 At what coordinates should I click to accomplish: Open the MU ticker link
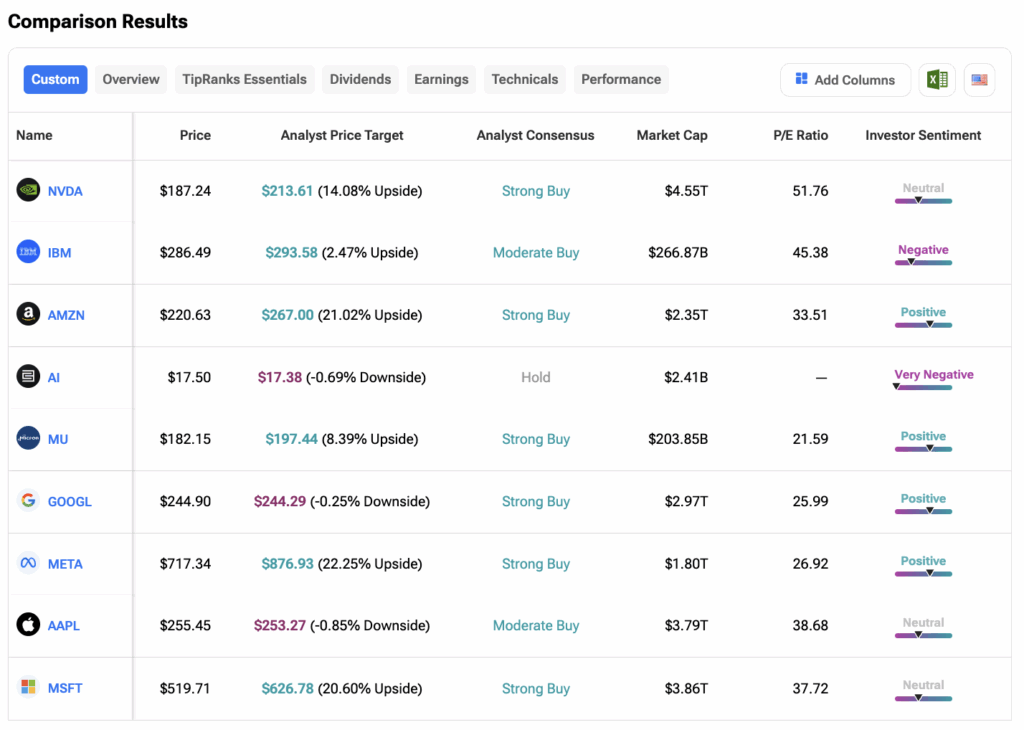58,439
